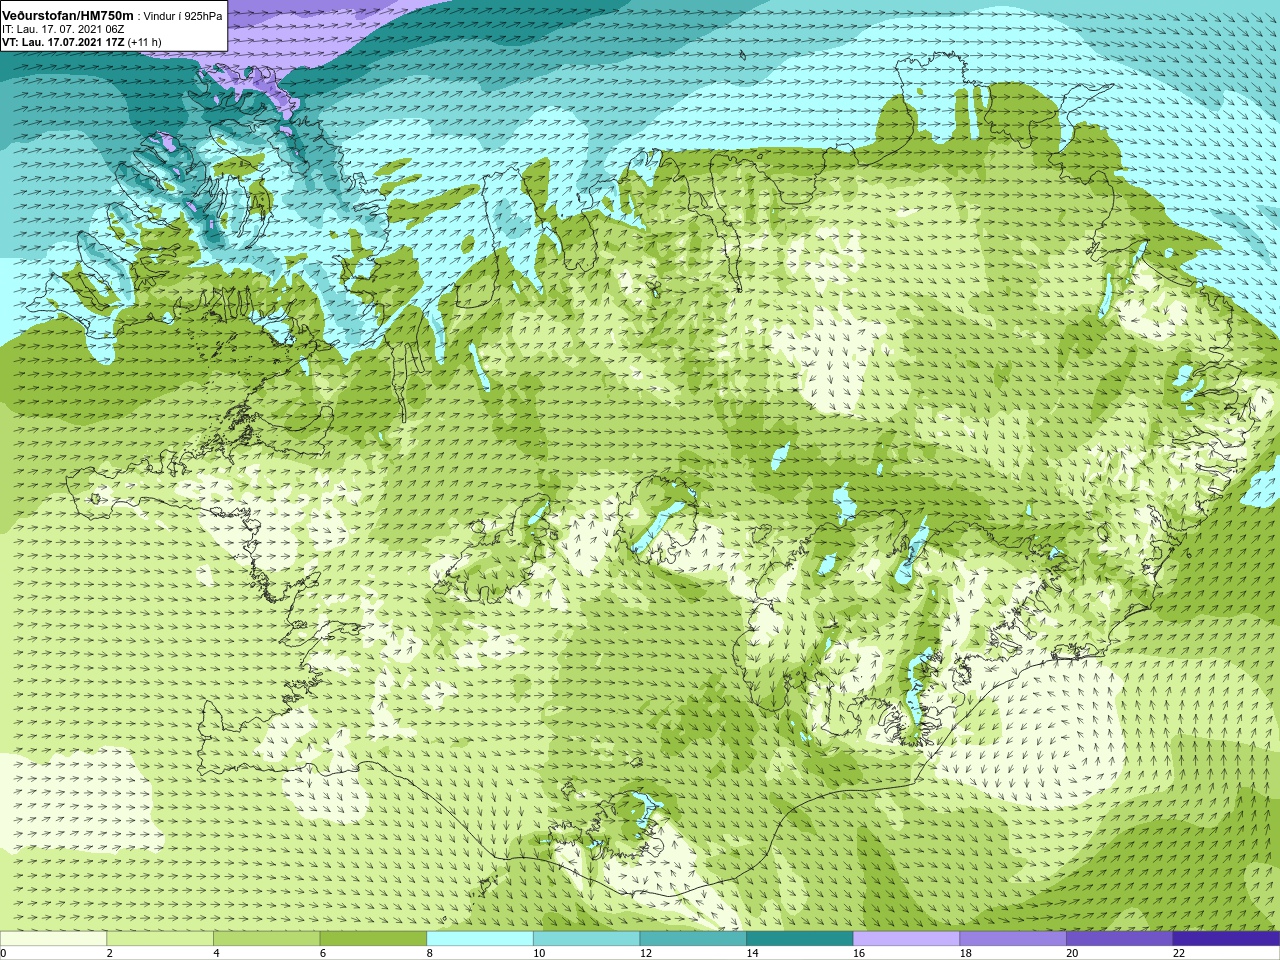
Task: Click the title text "Veðurstofan/HM750m"
Action: pos(68,16)
